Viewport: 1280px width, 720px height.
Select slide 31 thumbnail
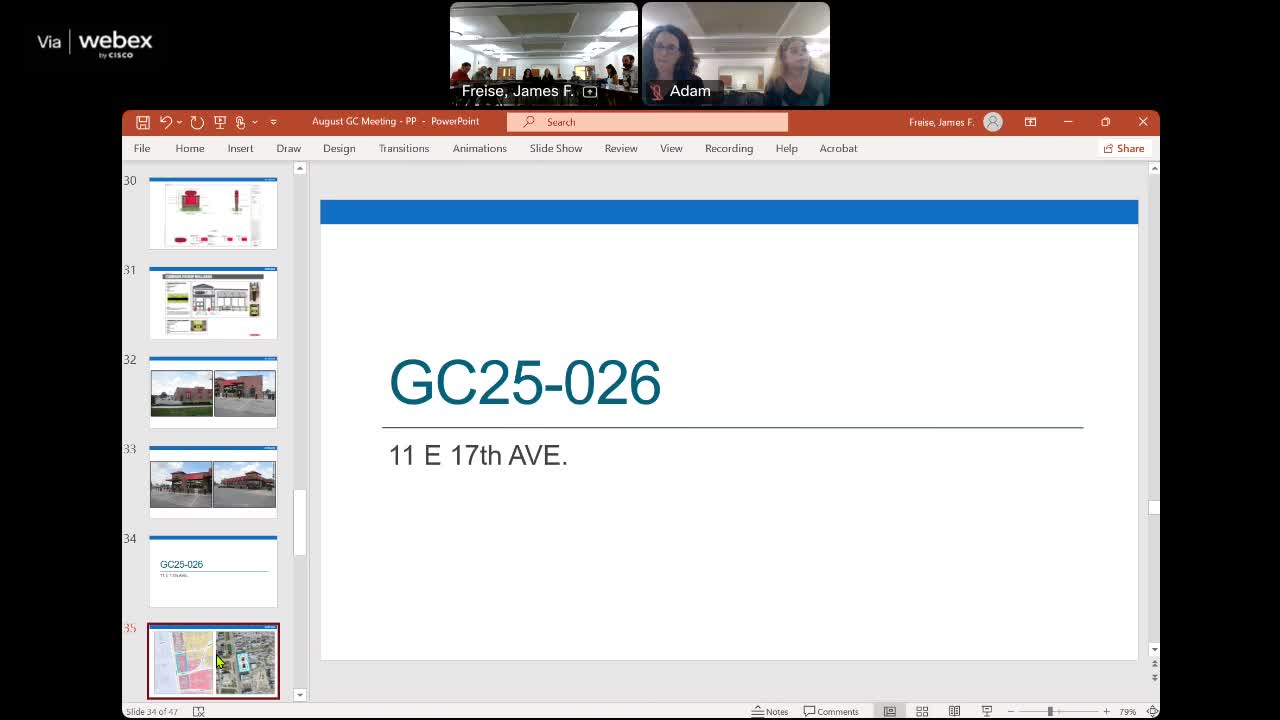[213, 303]
